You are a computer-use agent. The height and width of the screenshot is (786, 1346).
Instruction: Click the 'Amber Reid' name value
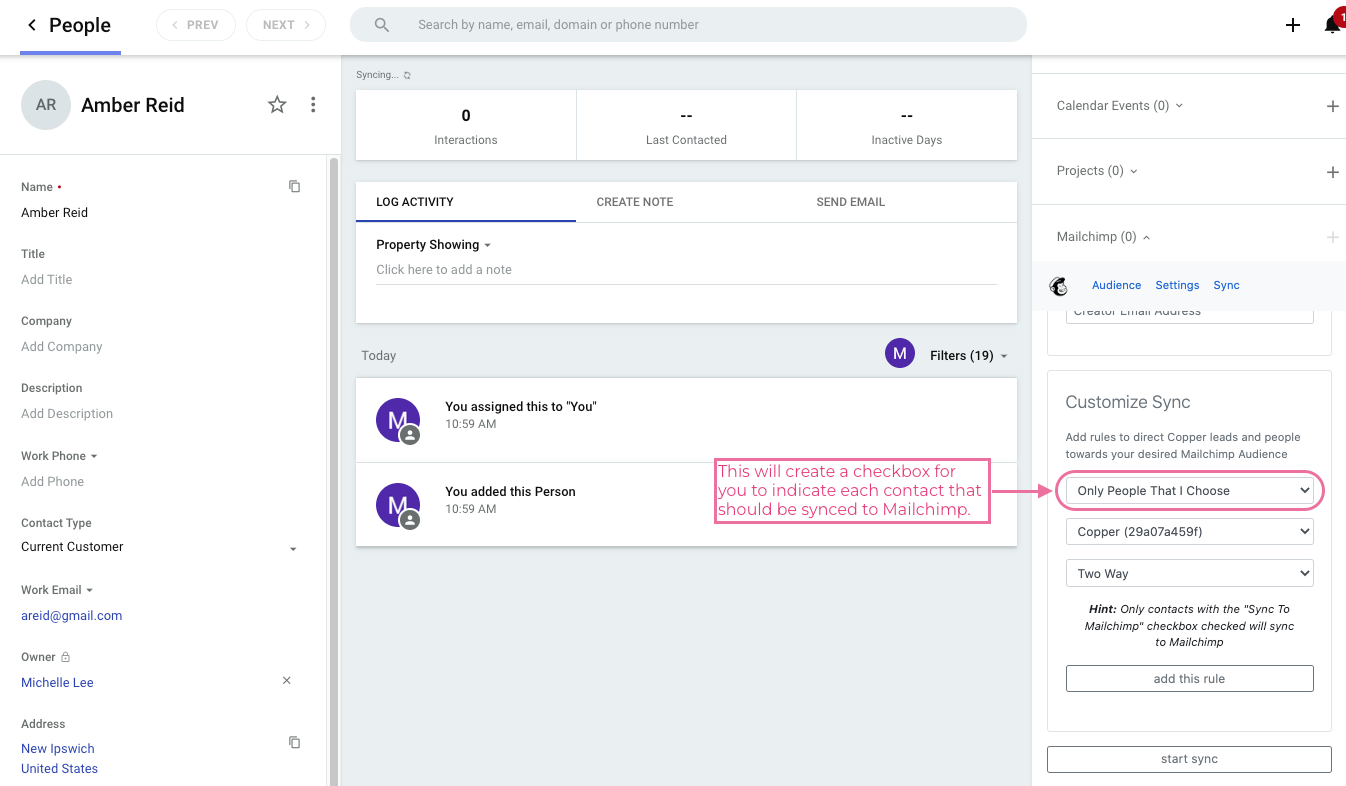click(x=55, y=213)
